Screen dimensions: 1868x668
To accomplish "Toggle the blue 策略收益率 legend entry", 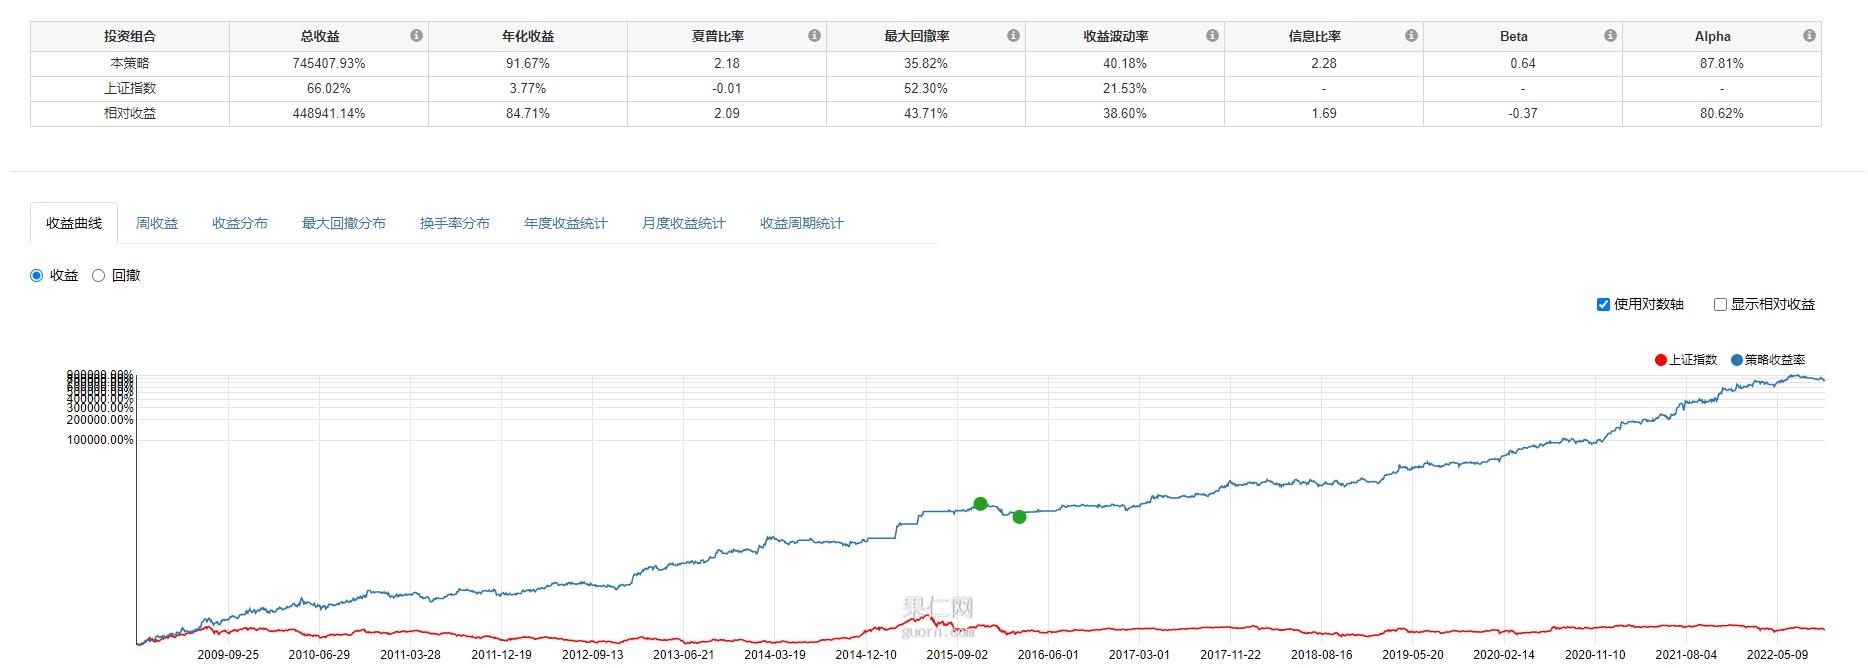I will tap(1768, 360).
